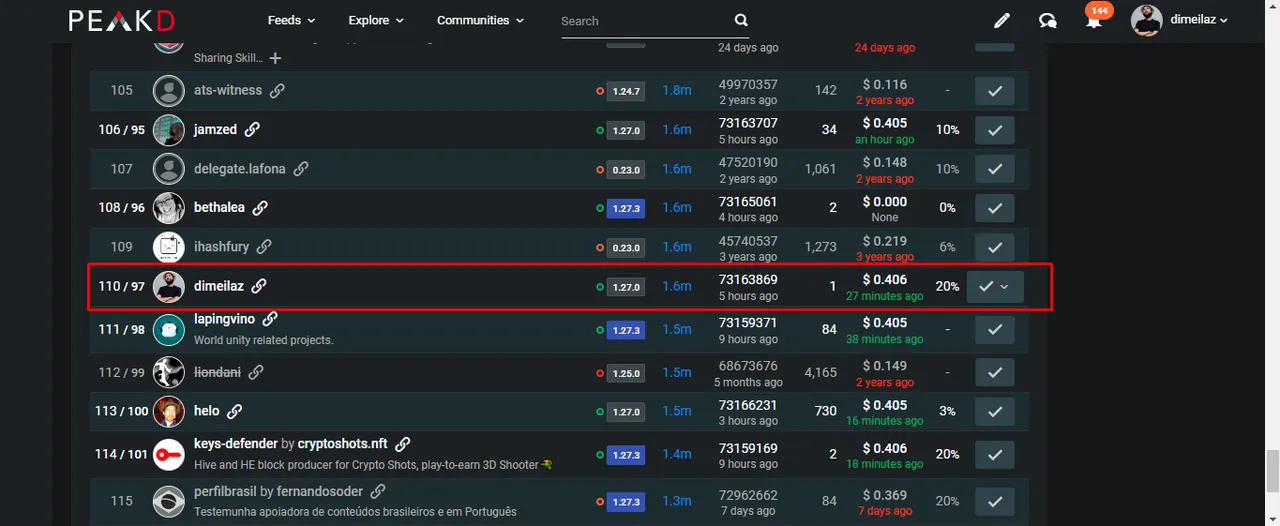Click the 1.8m votes value for ats-witness
Image resolution: width=1280 pixels, height=526 pixels.
pos(677,91)
